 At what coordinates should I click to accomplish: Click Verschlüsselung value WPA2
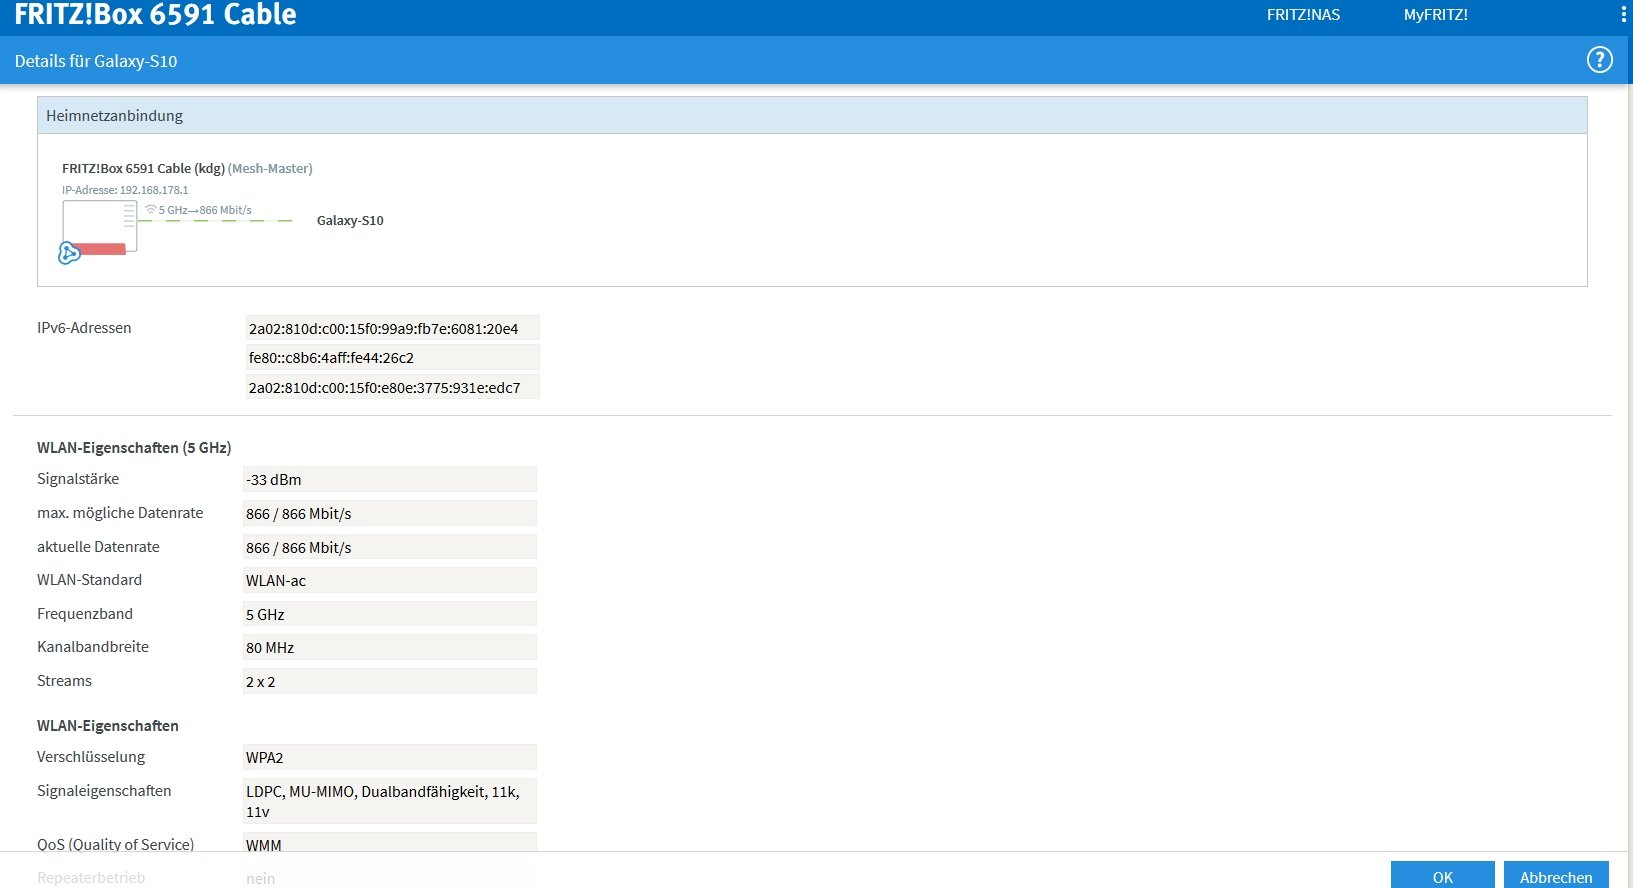(x=389, y=757)
